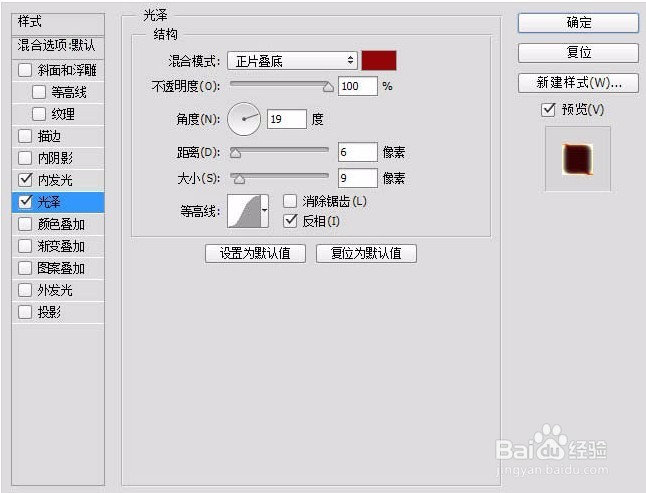Click the 大小 slider handle

239,179
